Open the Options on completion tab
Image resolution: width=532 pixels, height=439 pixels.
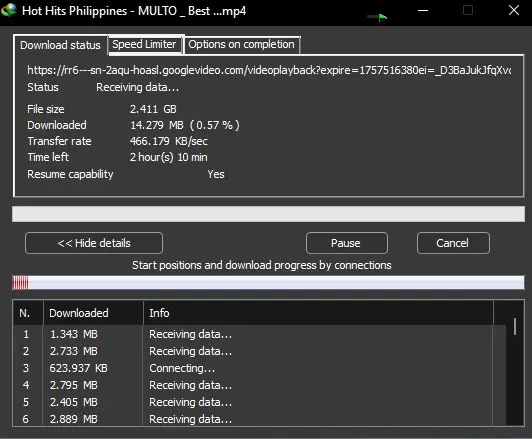242,44
